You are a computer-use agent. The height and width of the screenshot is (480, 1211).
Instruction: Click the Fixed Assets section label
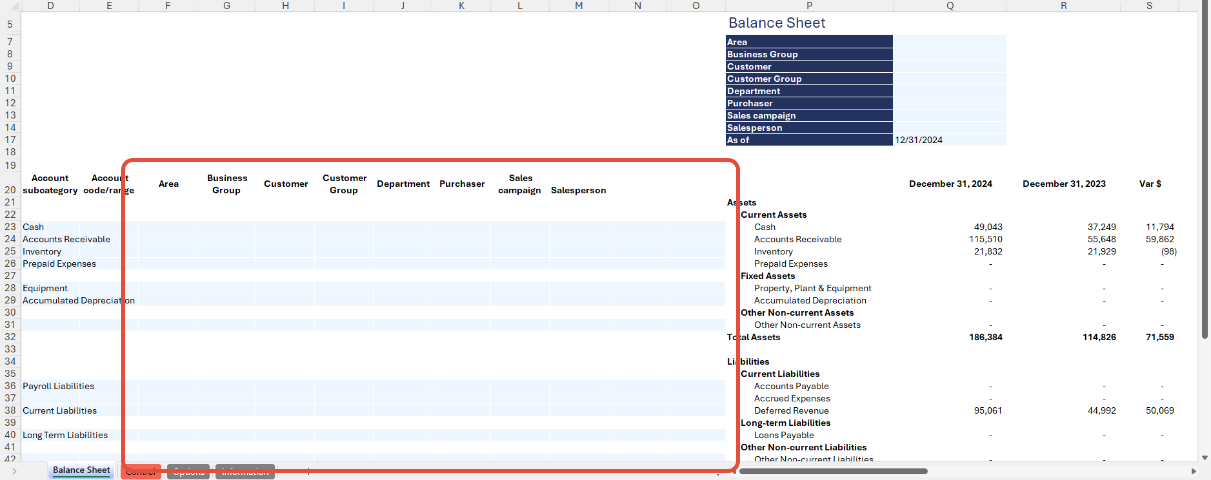(768, 276)
